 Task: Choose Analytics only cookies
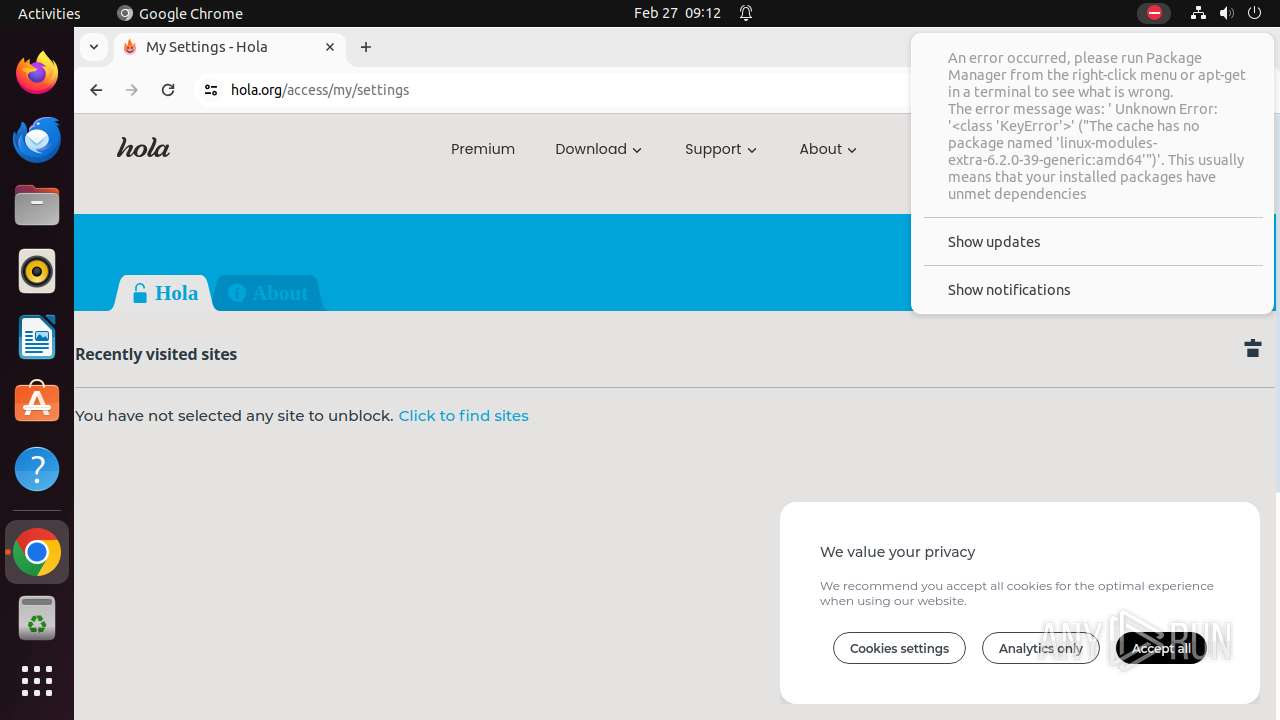[1041, 648]
